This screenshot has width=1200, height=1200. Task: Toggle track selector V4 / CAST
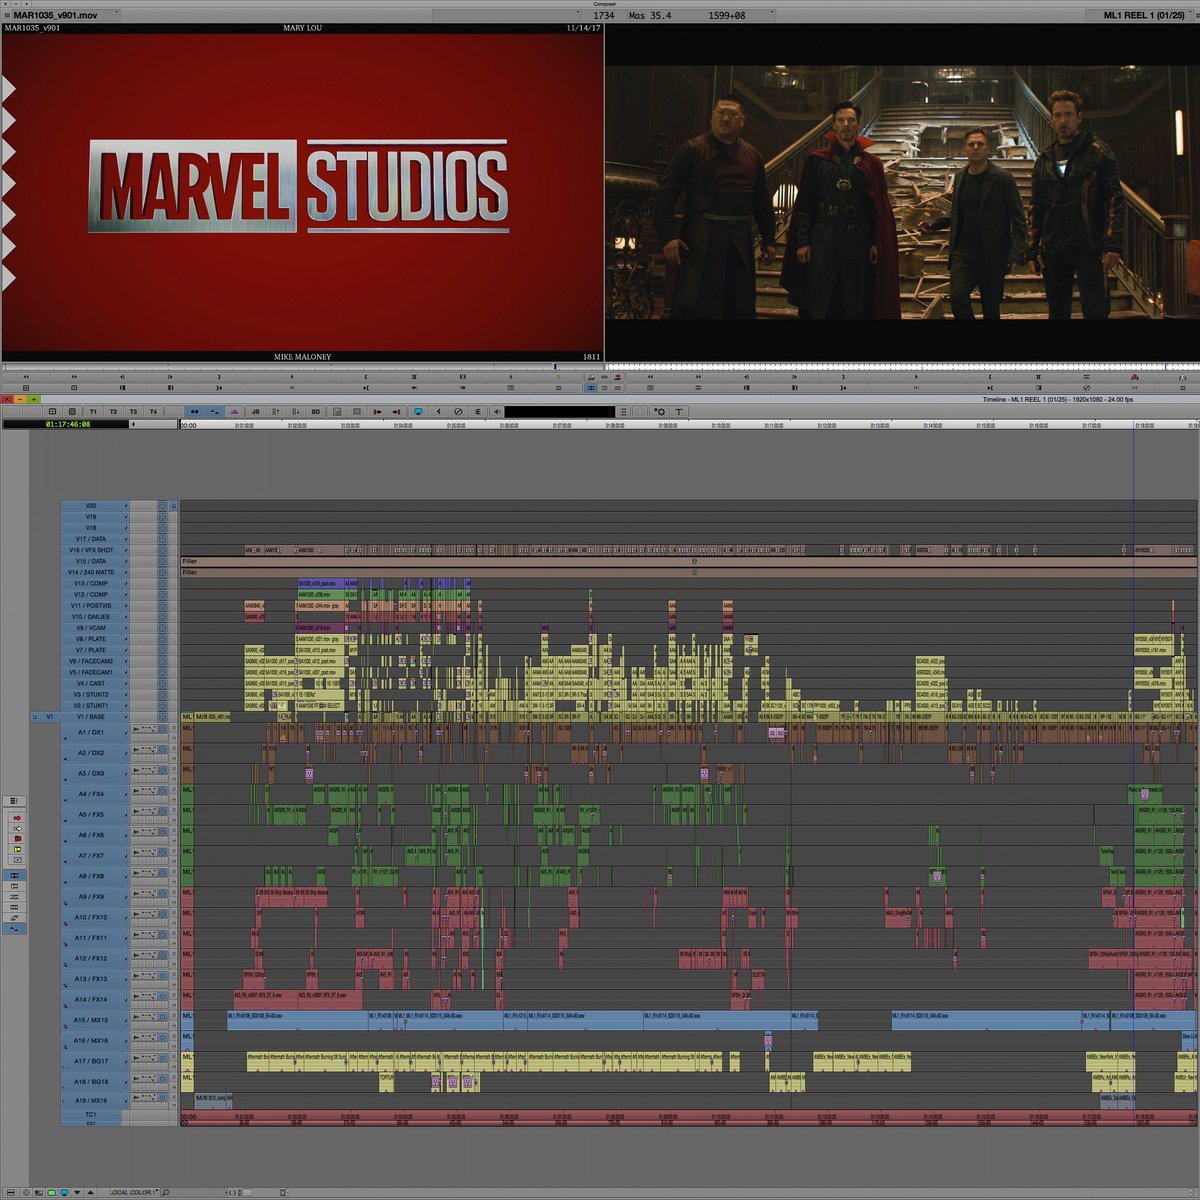pos(92,683)
